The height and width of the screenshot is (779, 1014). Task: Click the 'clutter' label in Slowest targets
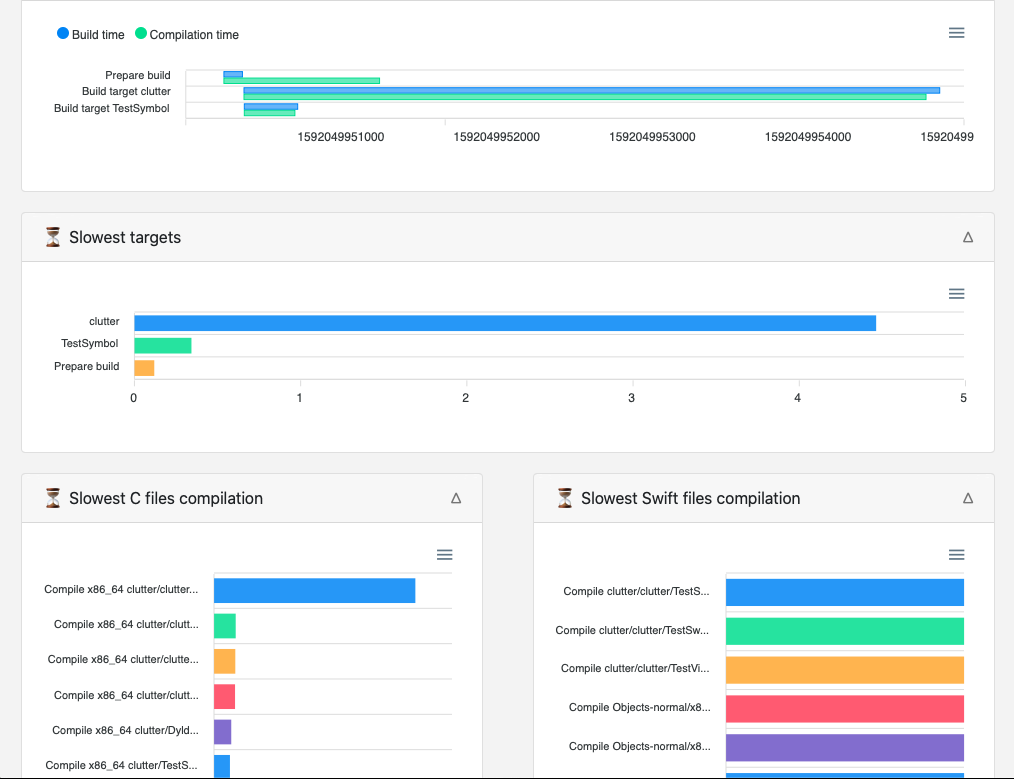click(x=104, y=321)
